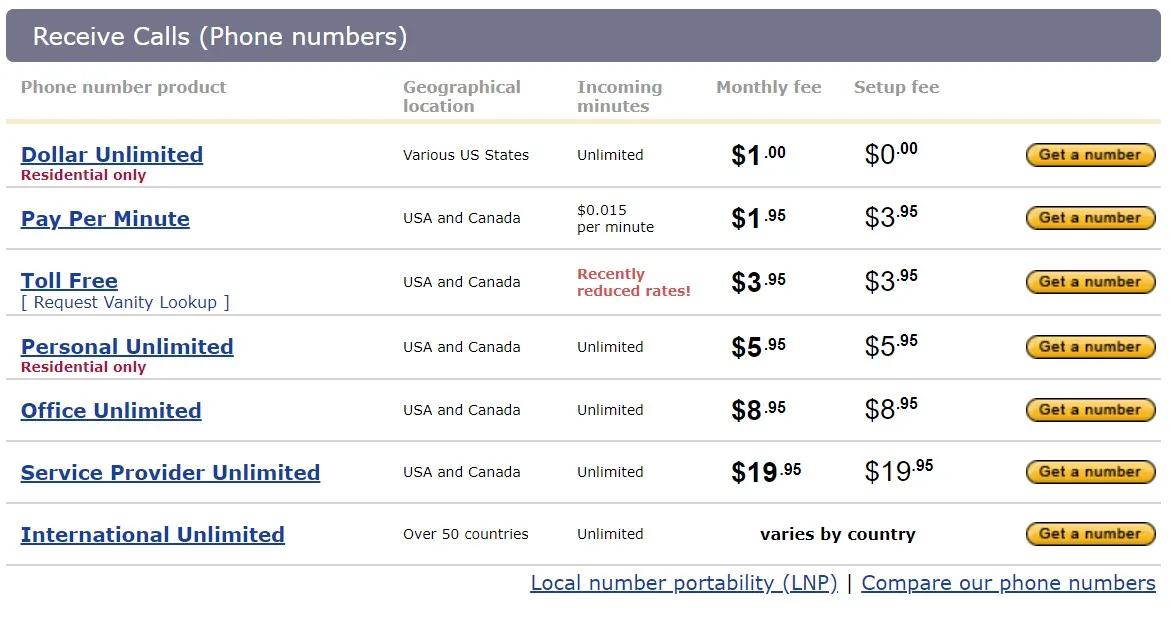This screenshot has height=633, width=1171.
Task: Get a number for Office Unlimited
Action: 1090,410
